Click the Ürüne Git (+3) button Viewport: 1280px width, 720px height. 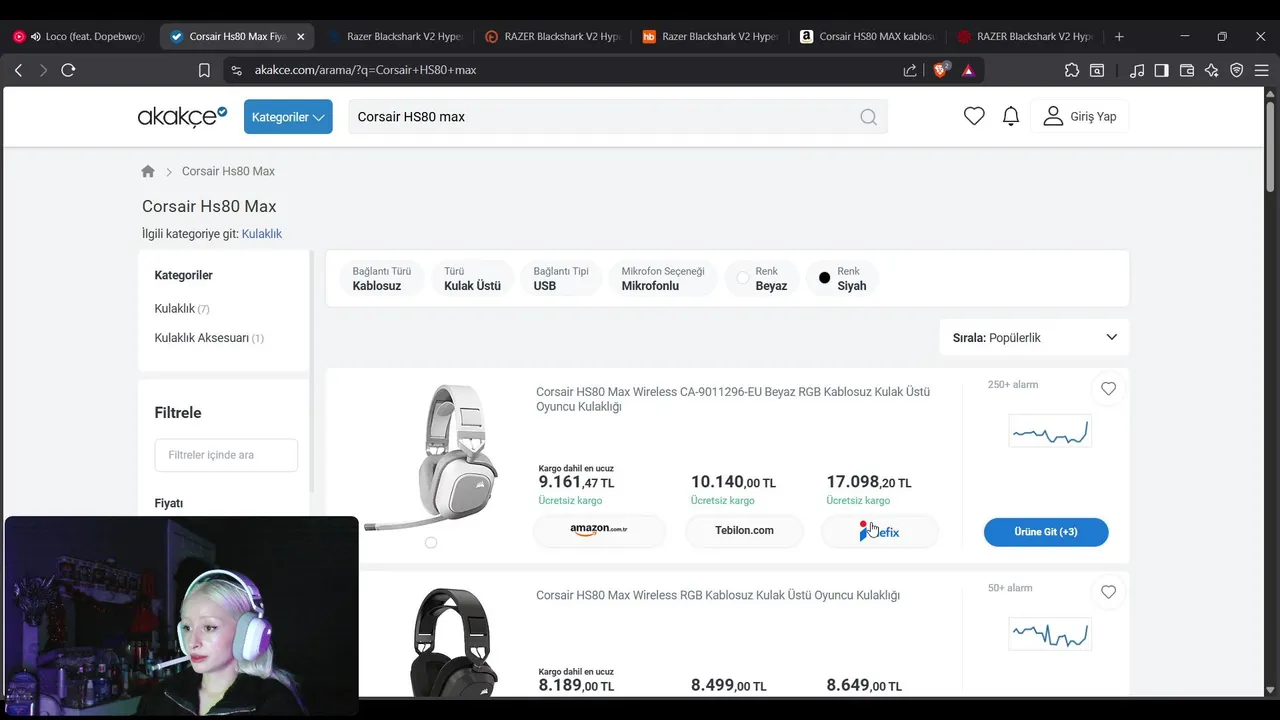[x=1046, y=532]
